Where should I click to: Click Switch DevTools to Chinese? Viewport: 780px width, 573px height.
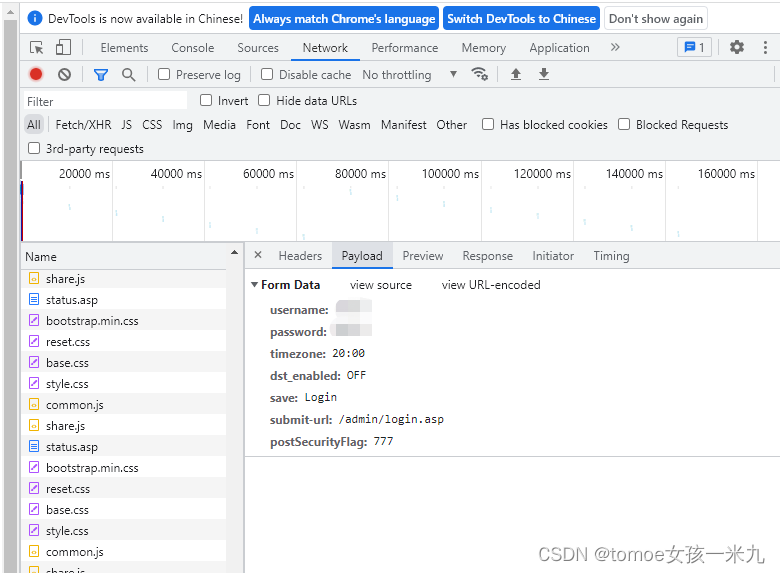click(x=521, y=18)
